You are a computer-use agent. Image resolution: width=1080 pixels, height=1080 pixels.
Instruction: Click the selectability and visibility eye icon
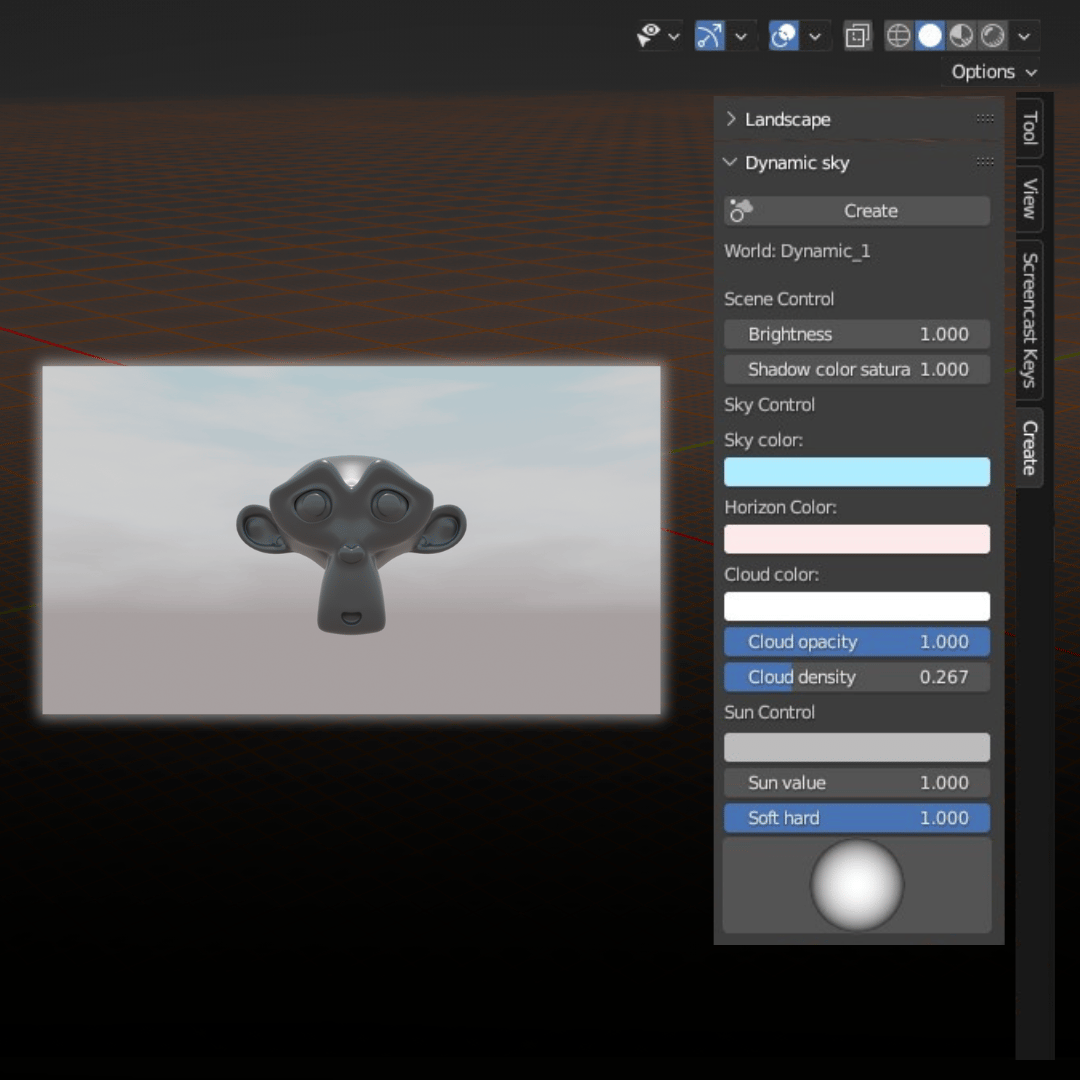(x=648, y=36)
